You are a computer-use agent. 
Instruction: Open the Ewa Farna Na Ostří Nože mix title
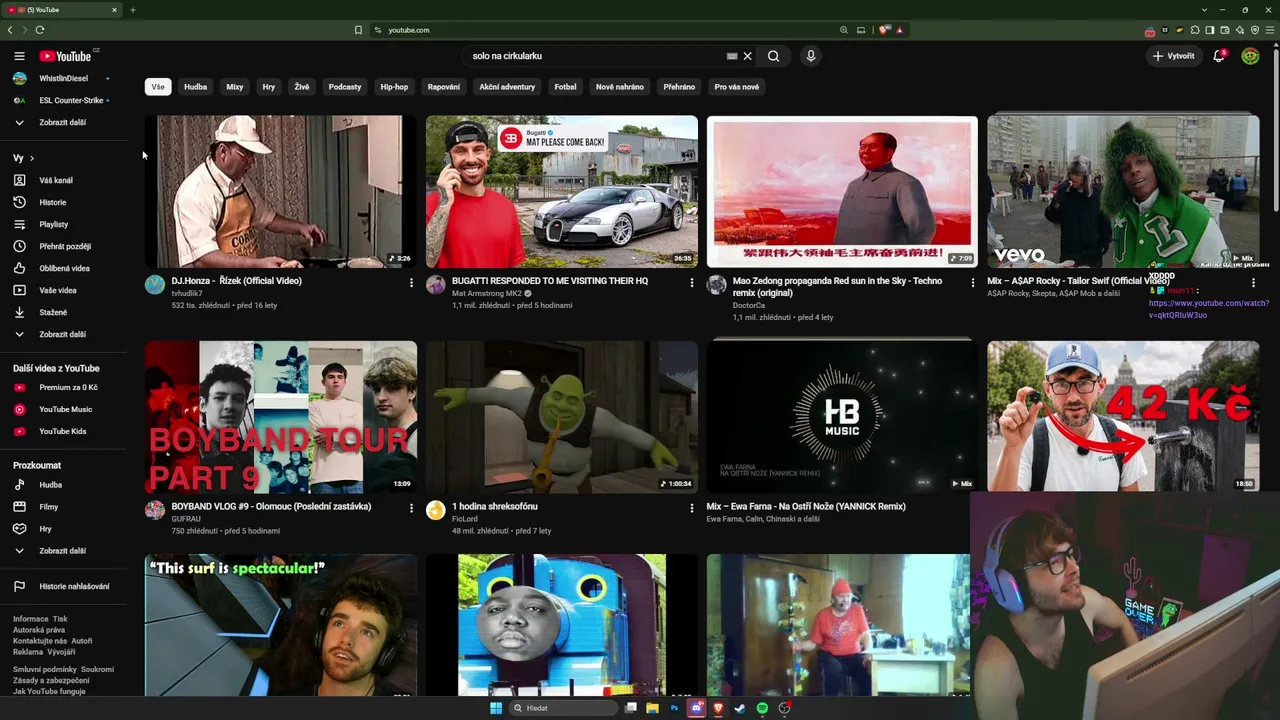[x=806, y=506]
